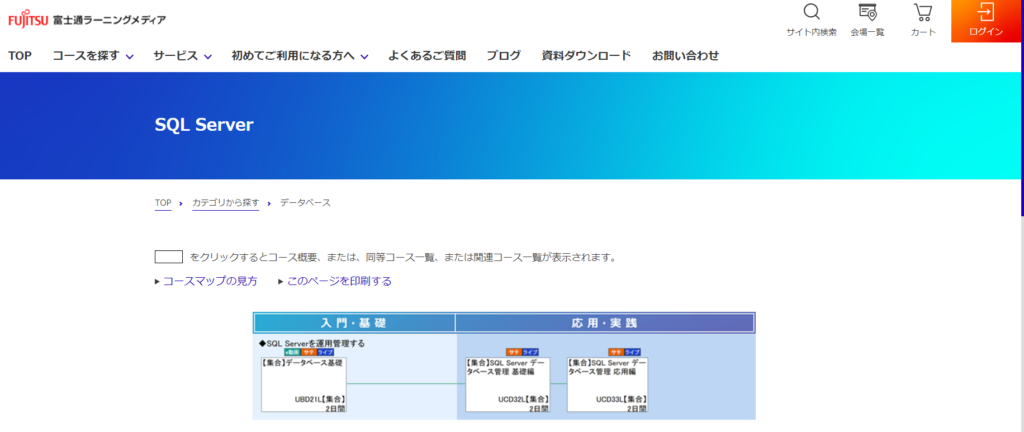
Task: Click the サテ badge above データベース基礎
Action: [308, 352]
